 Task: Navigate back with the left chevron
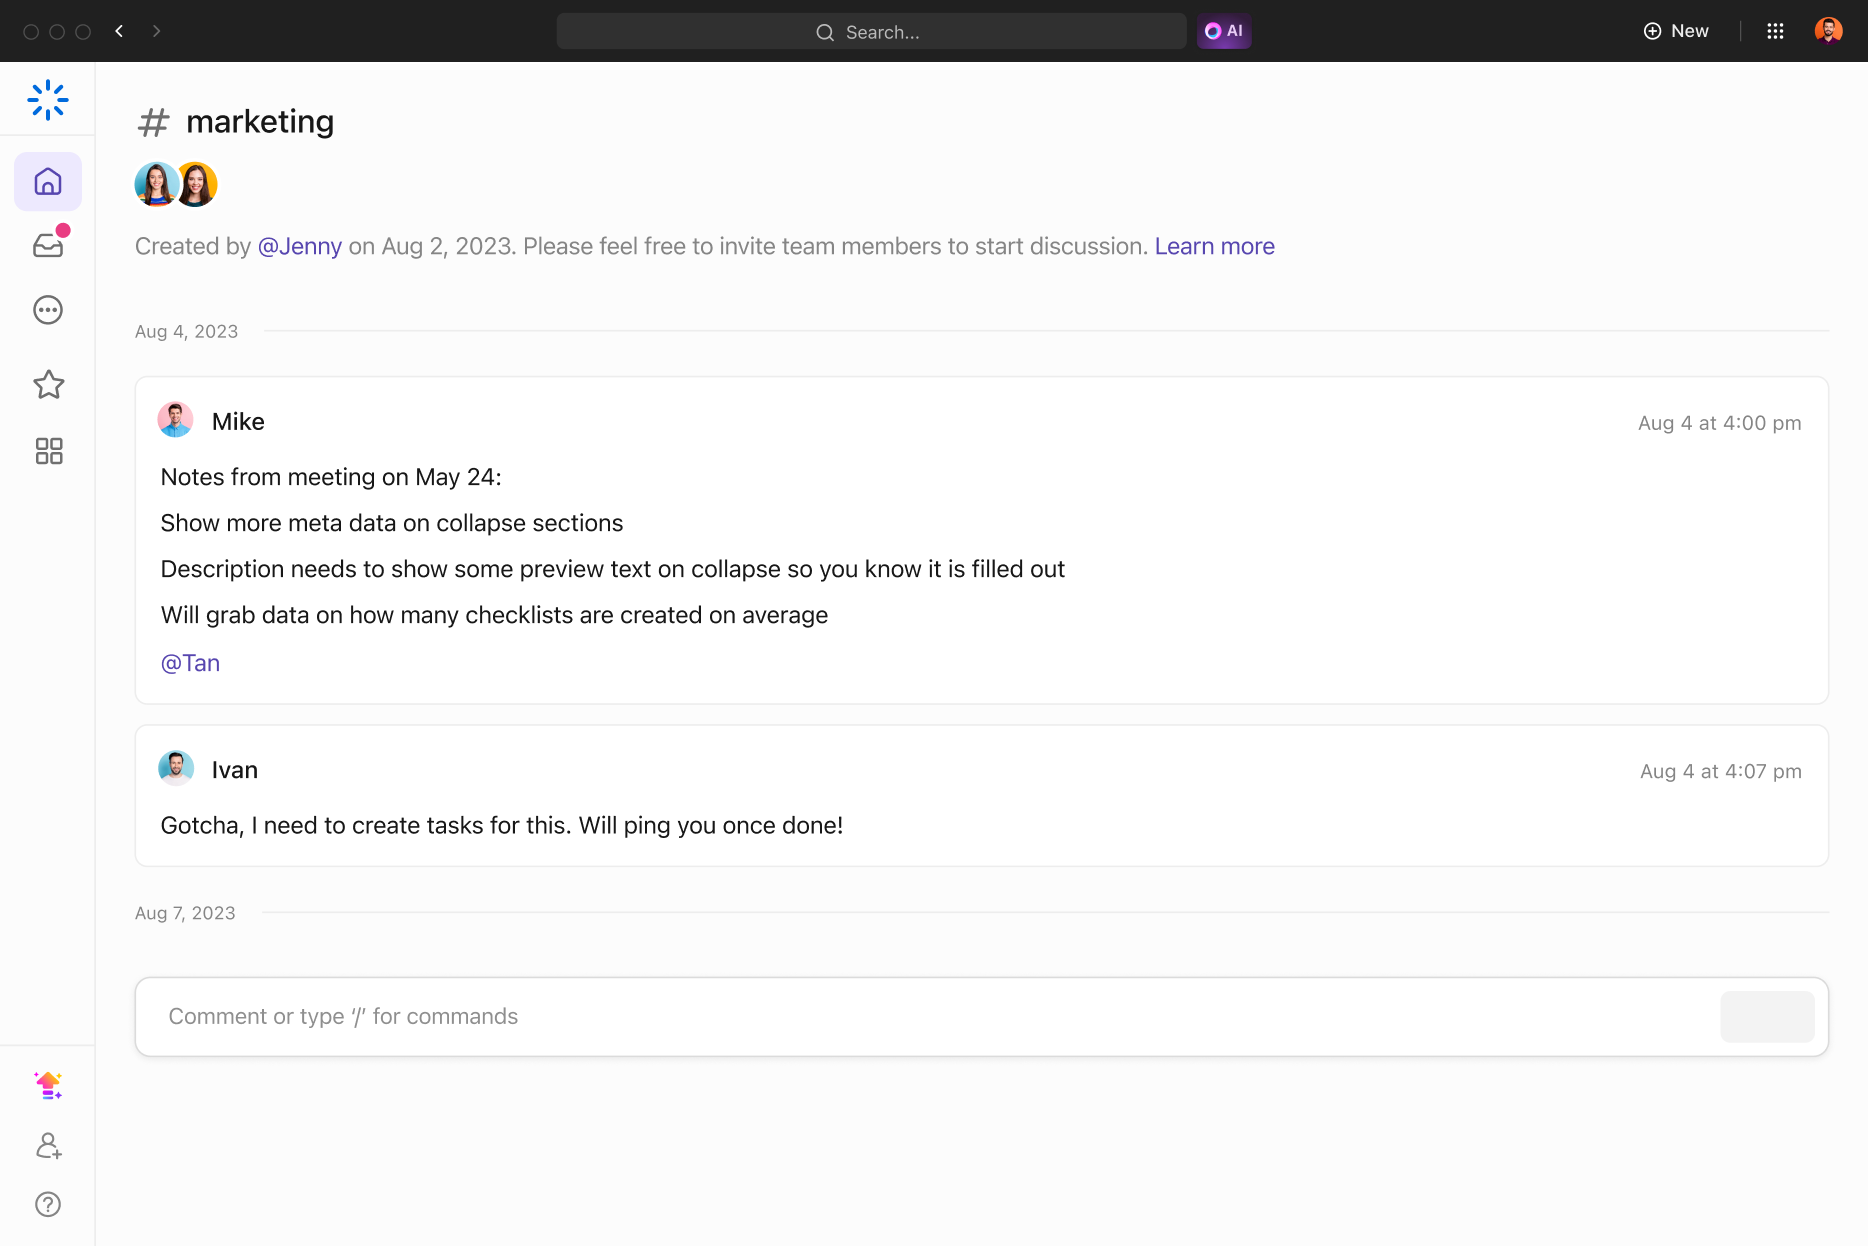coord(119,31)
